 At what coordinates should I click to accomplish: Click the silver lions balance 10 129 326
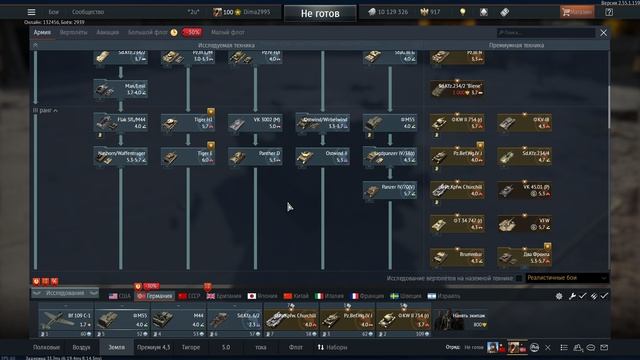388,12
